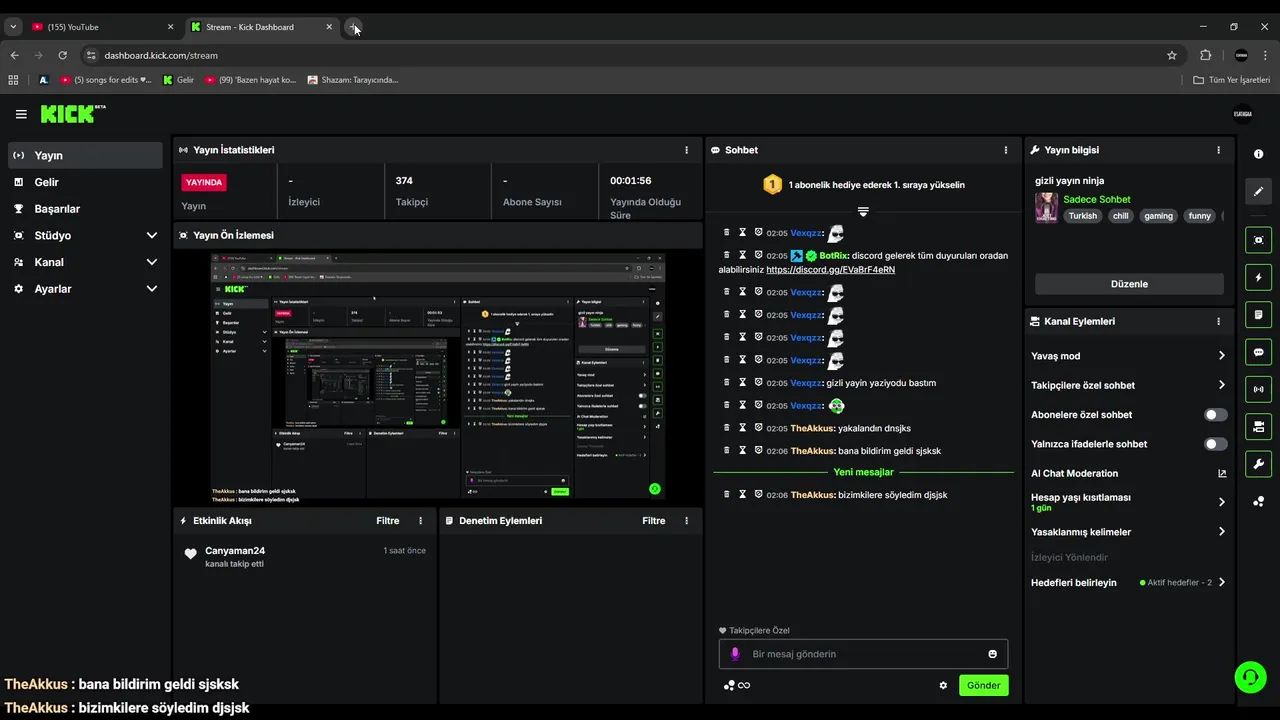Open the 'songs for edits' bookmark
This screenshot has width=1280, height=720.
(106, 80)
